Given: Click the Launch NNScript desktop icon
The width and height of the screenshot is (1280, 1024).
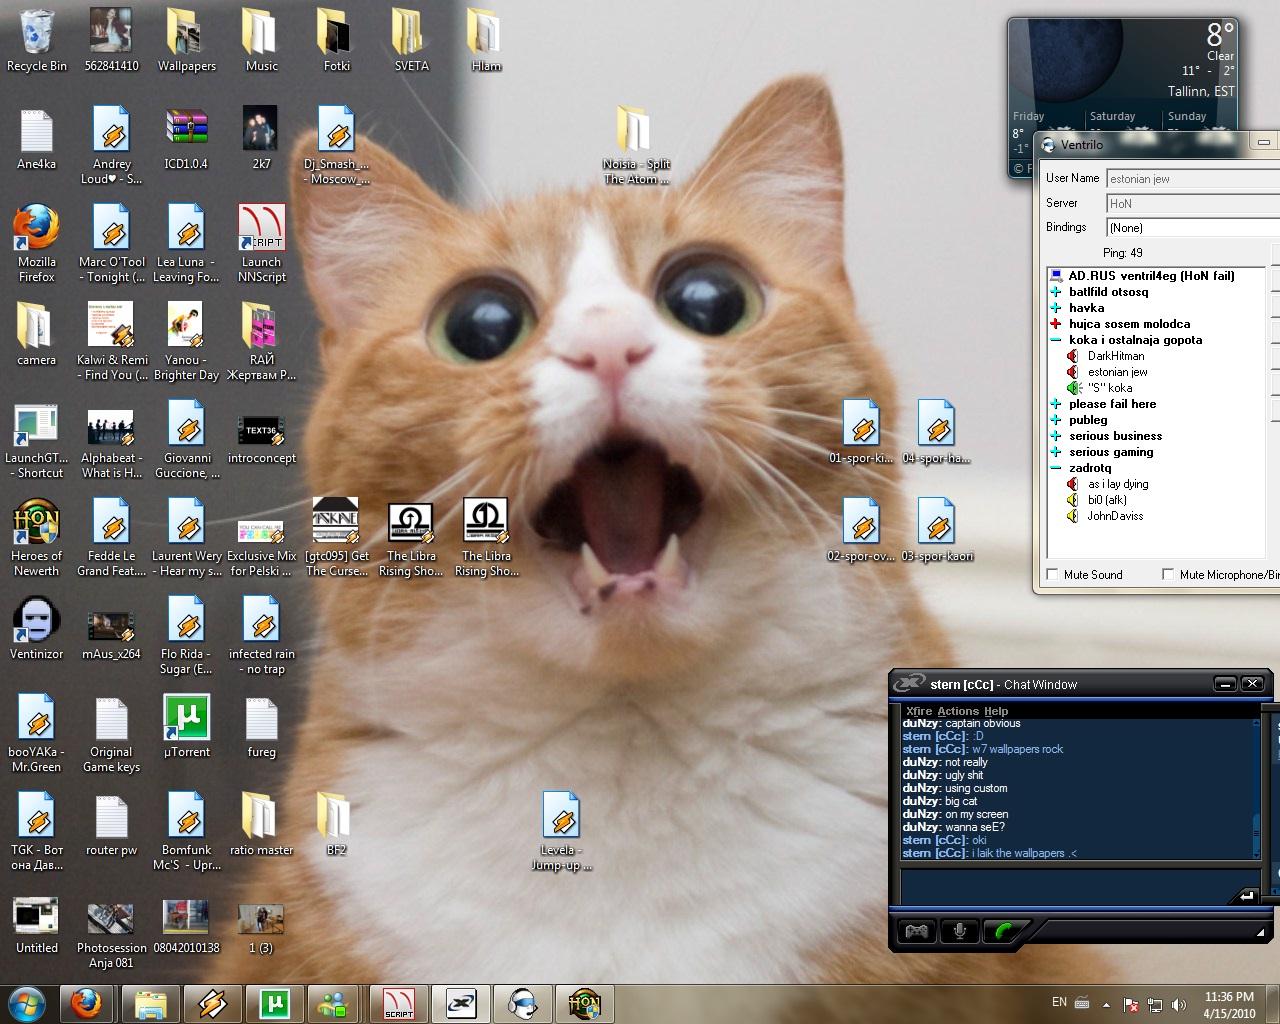Looking at the screenshot, I should pos(262,243).
